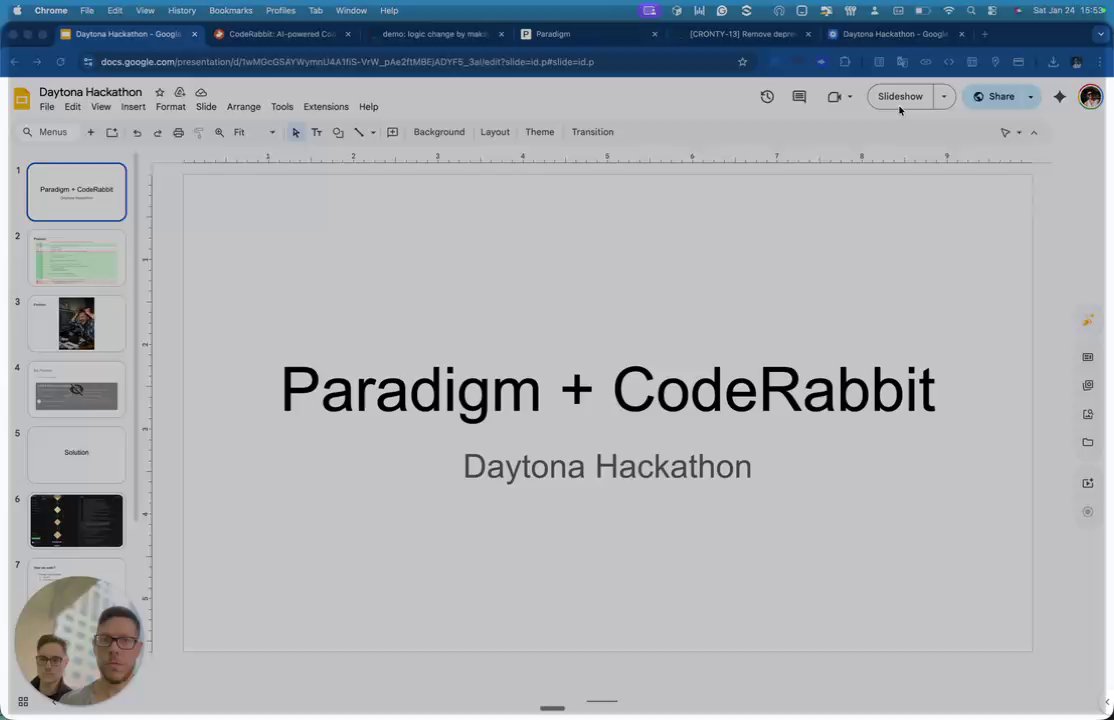Image resolution: width=1114 pixels, height=720 pixels.
Task: Expand the Slideshow options dropdown
Action: point(944,97)
